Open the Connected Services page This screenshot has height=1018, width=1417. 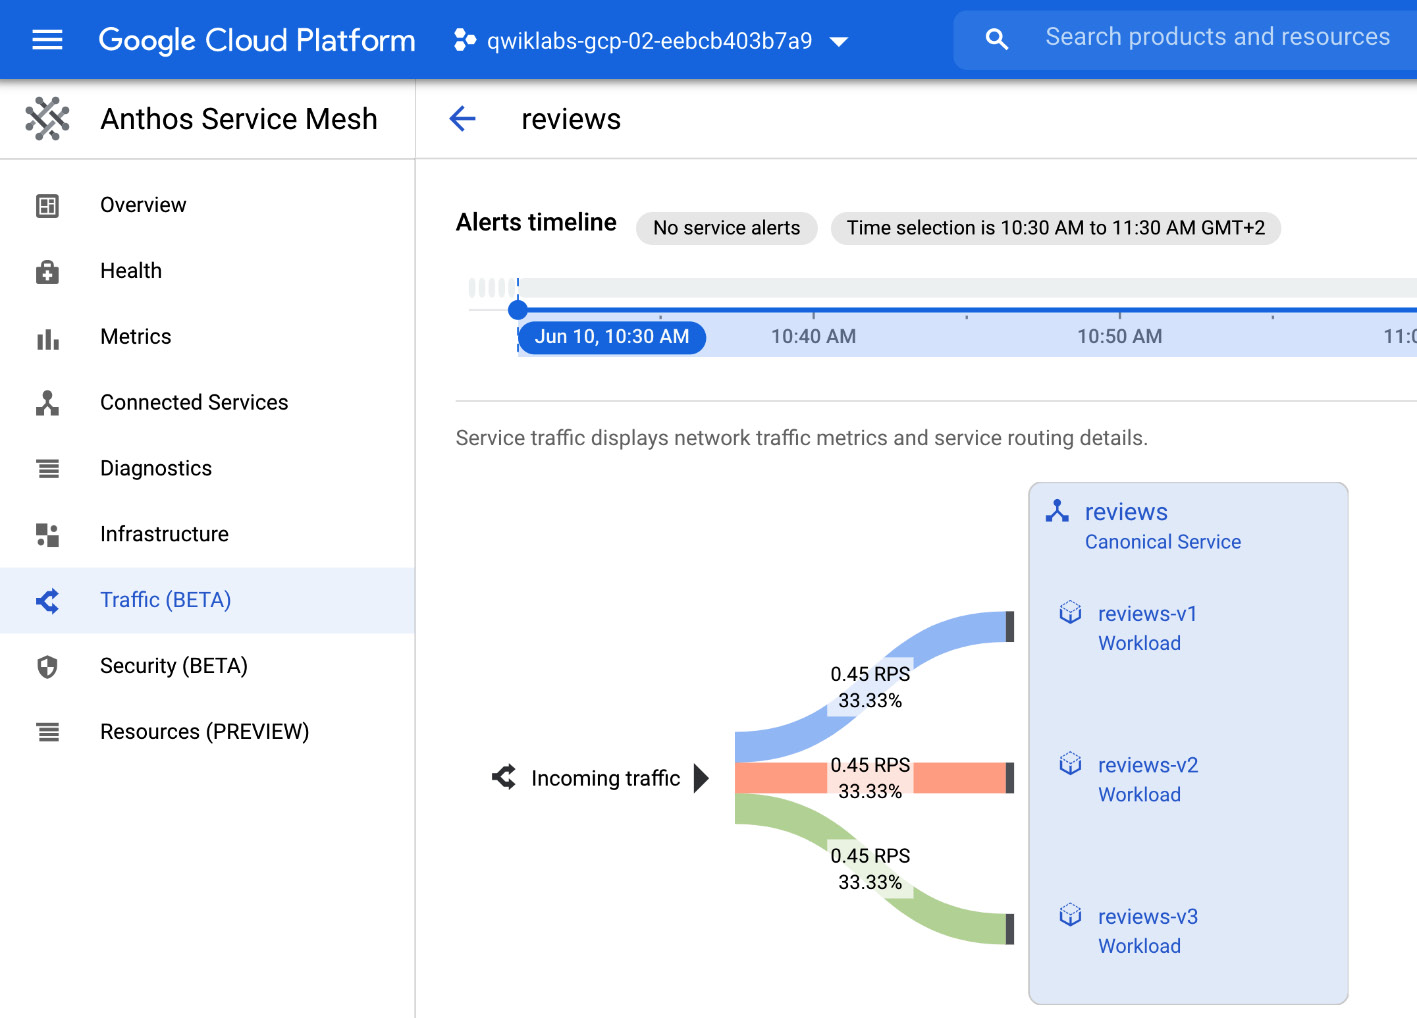click(194, 403)
